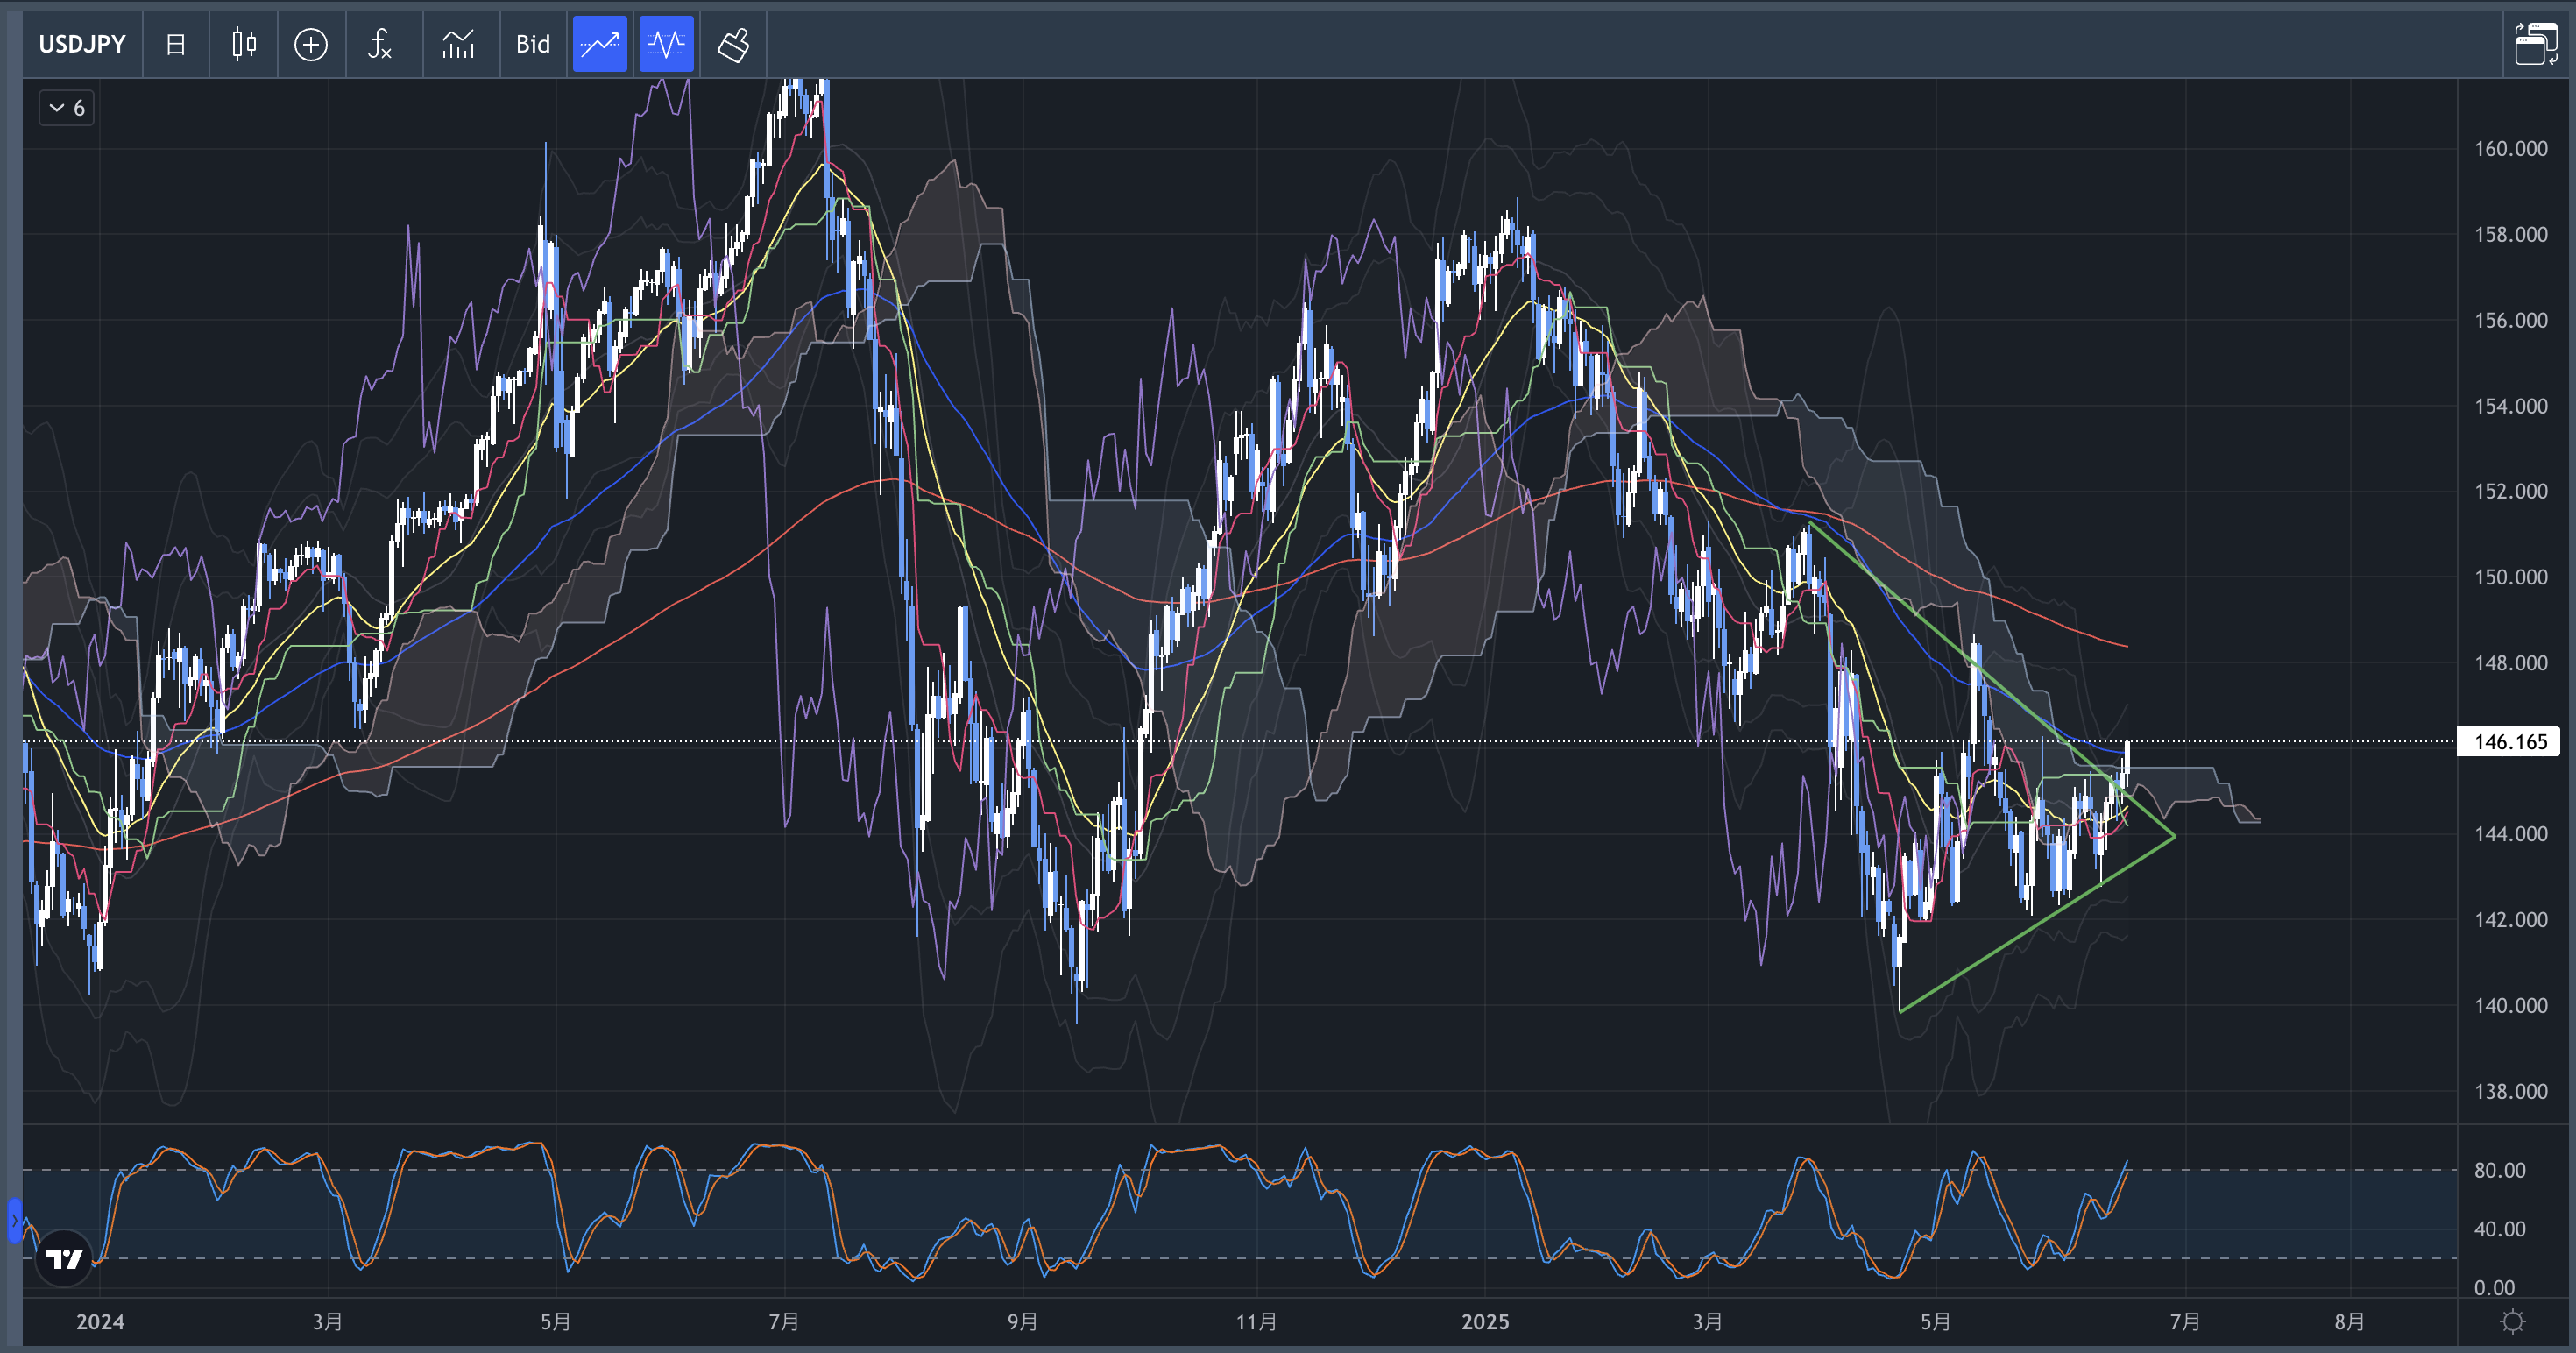Open the USDJPY symbol selector
This screenshot has height=1353, width=2576.
pyautogui.click(x=82, y=44)
